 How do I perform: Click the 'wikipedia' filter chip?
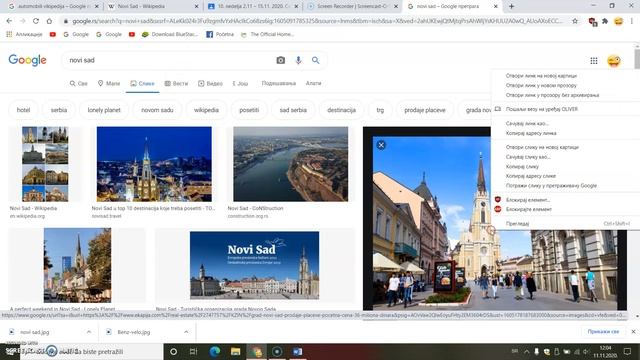[206, 110]
